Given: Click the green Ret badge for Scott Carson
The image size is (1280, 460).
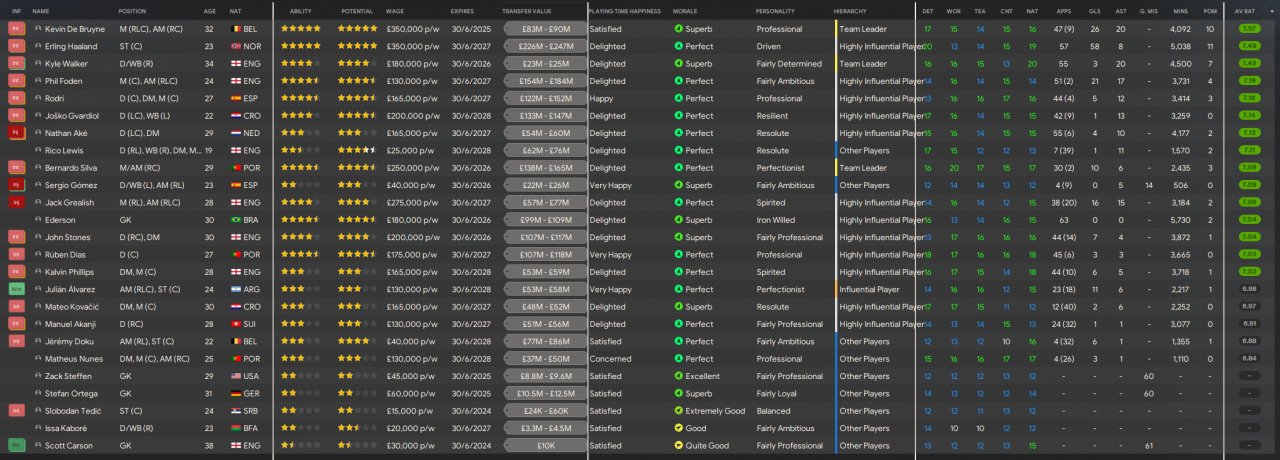Looking at the screenshot, I should tap(16, 445).
